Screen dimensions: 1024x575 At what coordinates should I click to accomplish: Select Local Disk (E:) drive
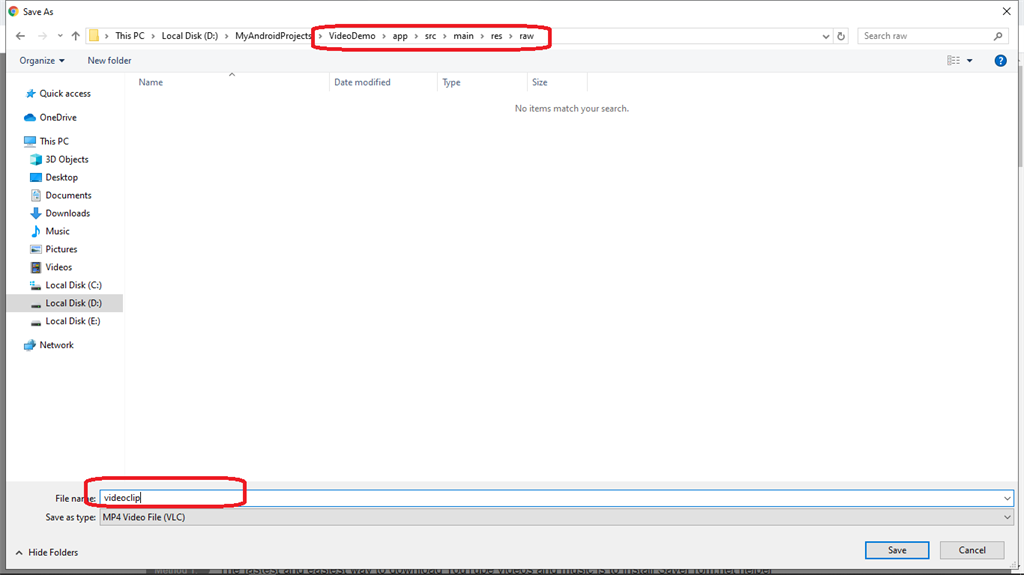(73, 321)
